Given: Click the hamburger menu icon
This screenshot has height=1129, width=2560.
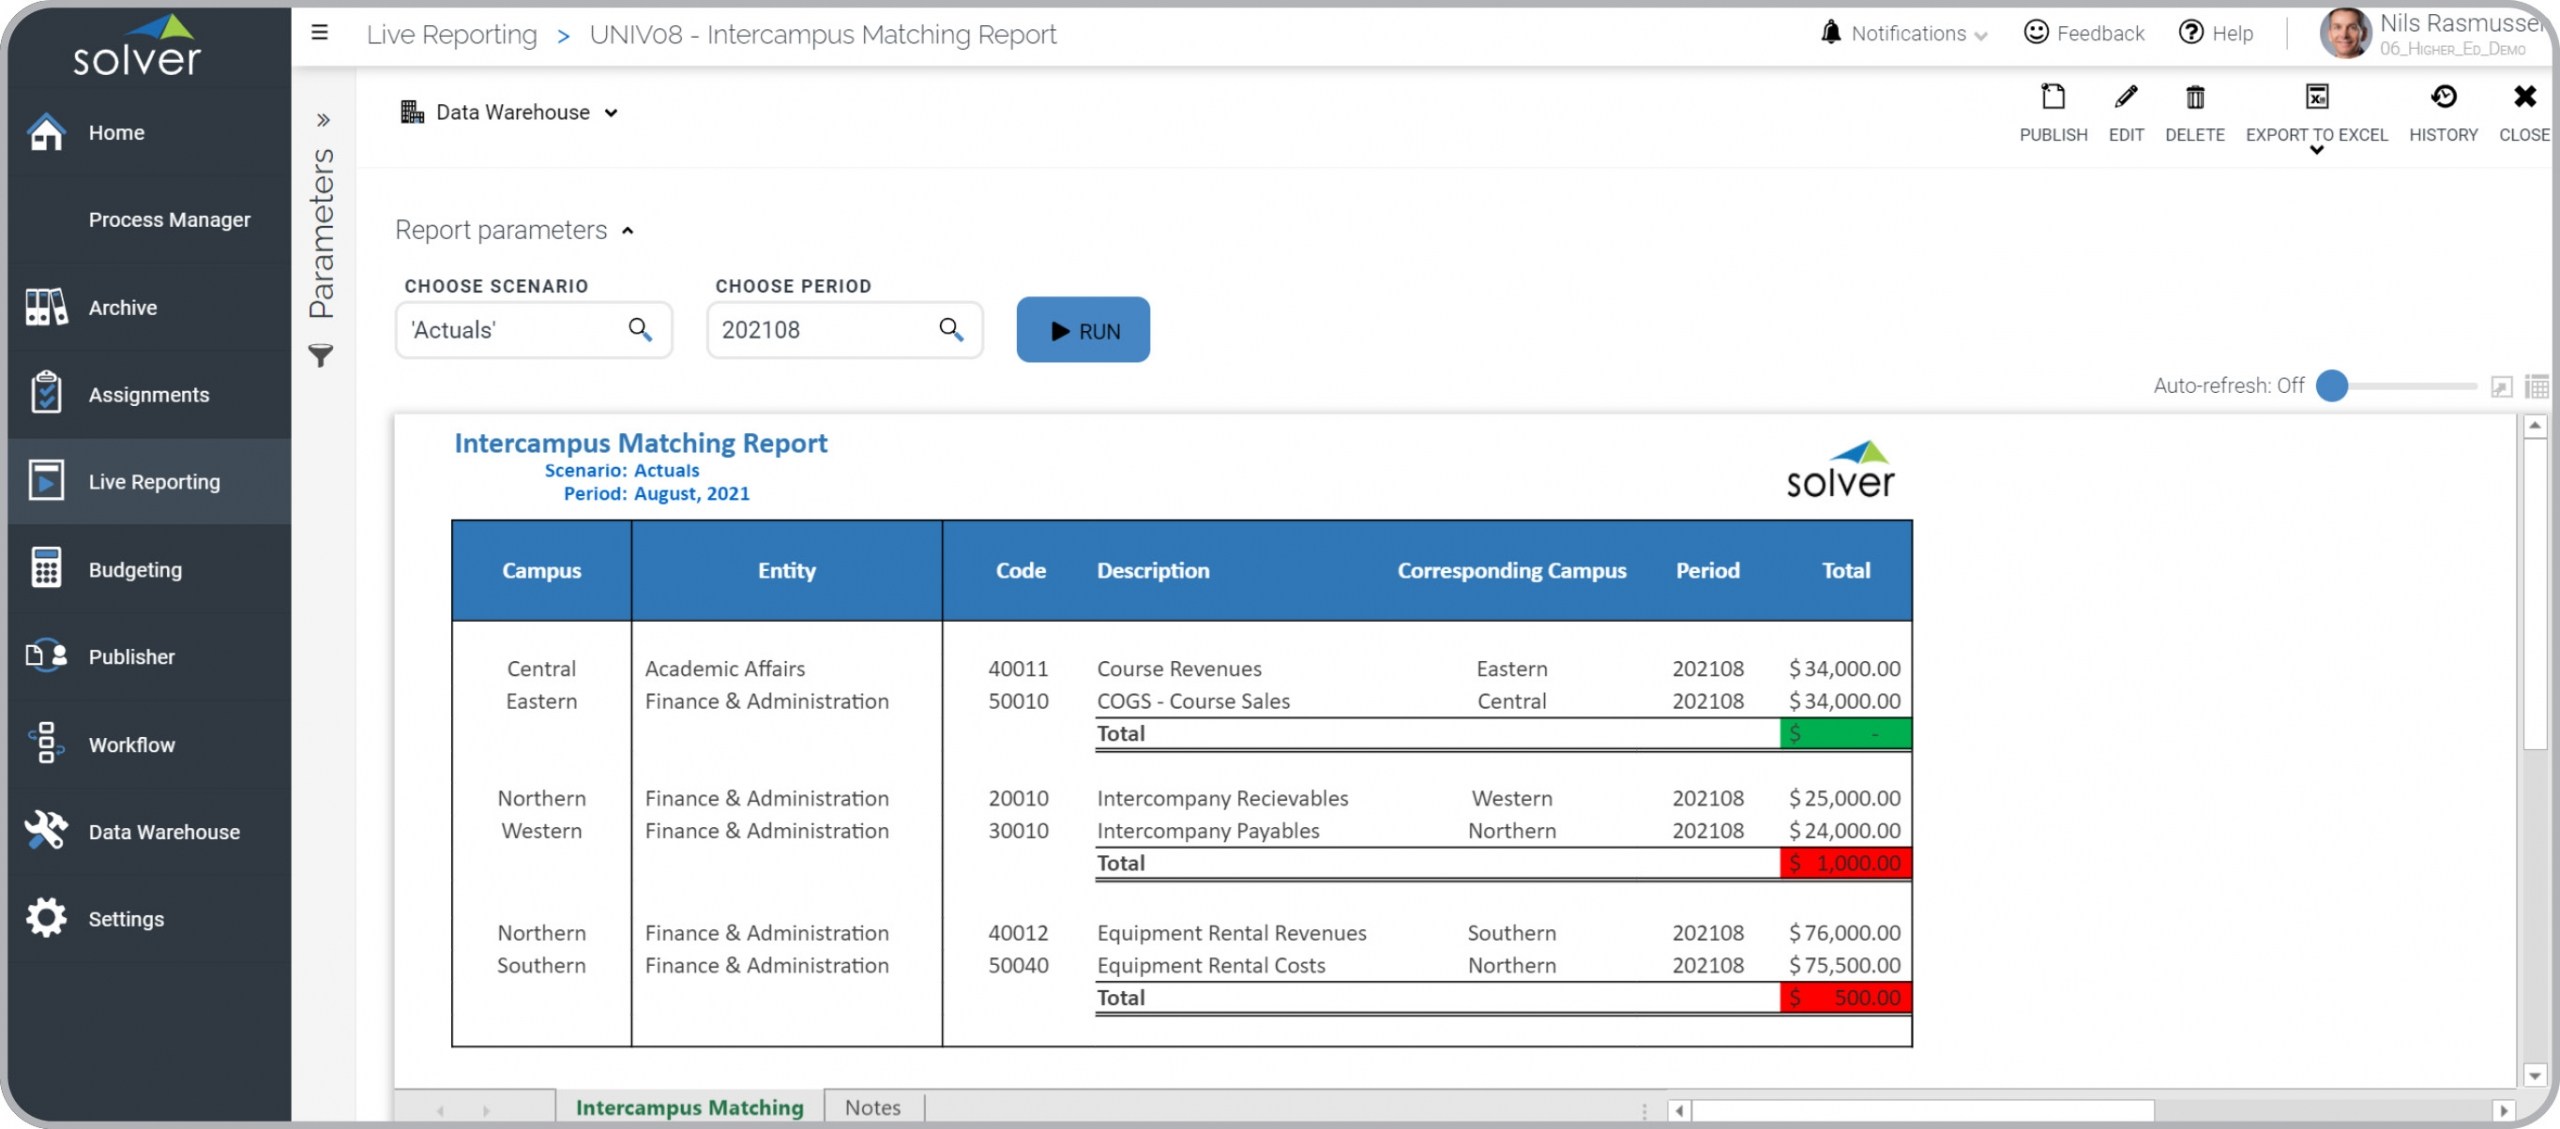Looking at the screenshot, I should (320, 33).
